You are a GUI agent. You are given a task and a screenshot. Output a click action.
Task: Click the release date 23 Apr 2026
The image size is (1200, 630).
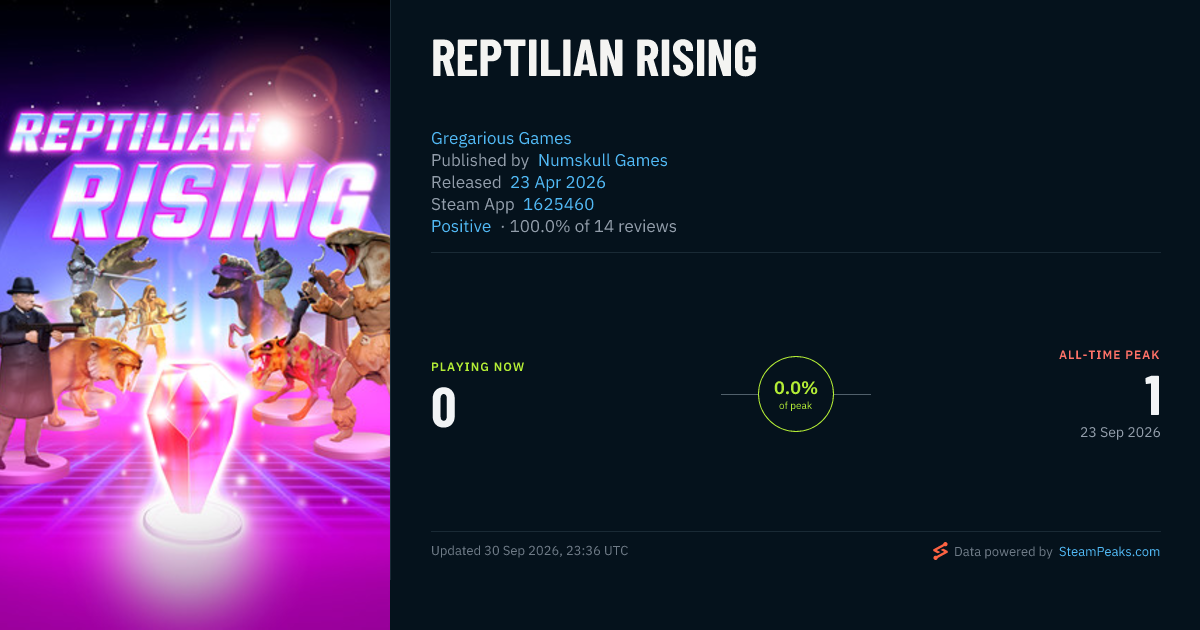(x=558, y=182)
